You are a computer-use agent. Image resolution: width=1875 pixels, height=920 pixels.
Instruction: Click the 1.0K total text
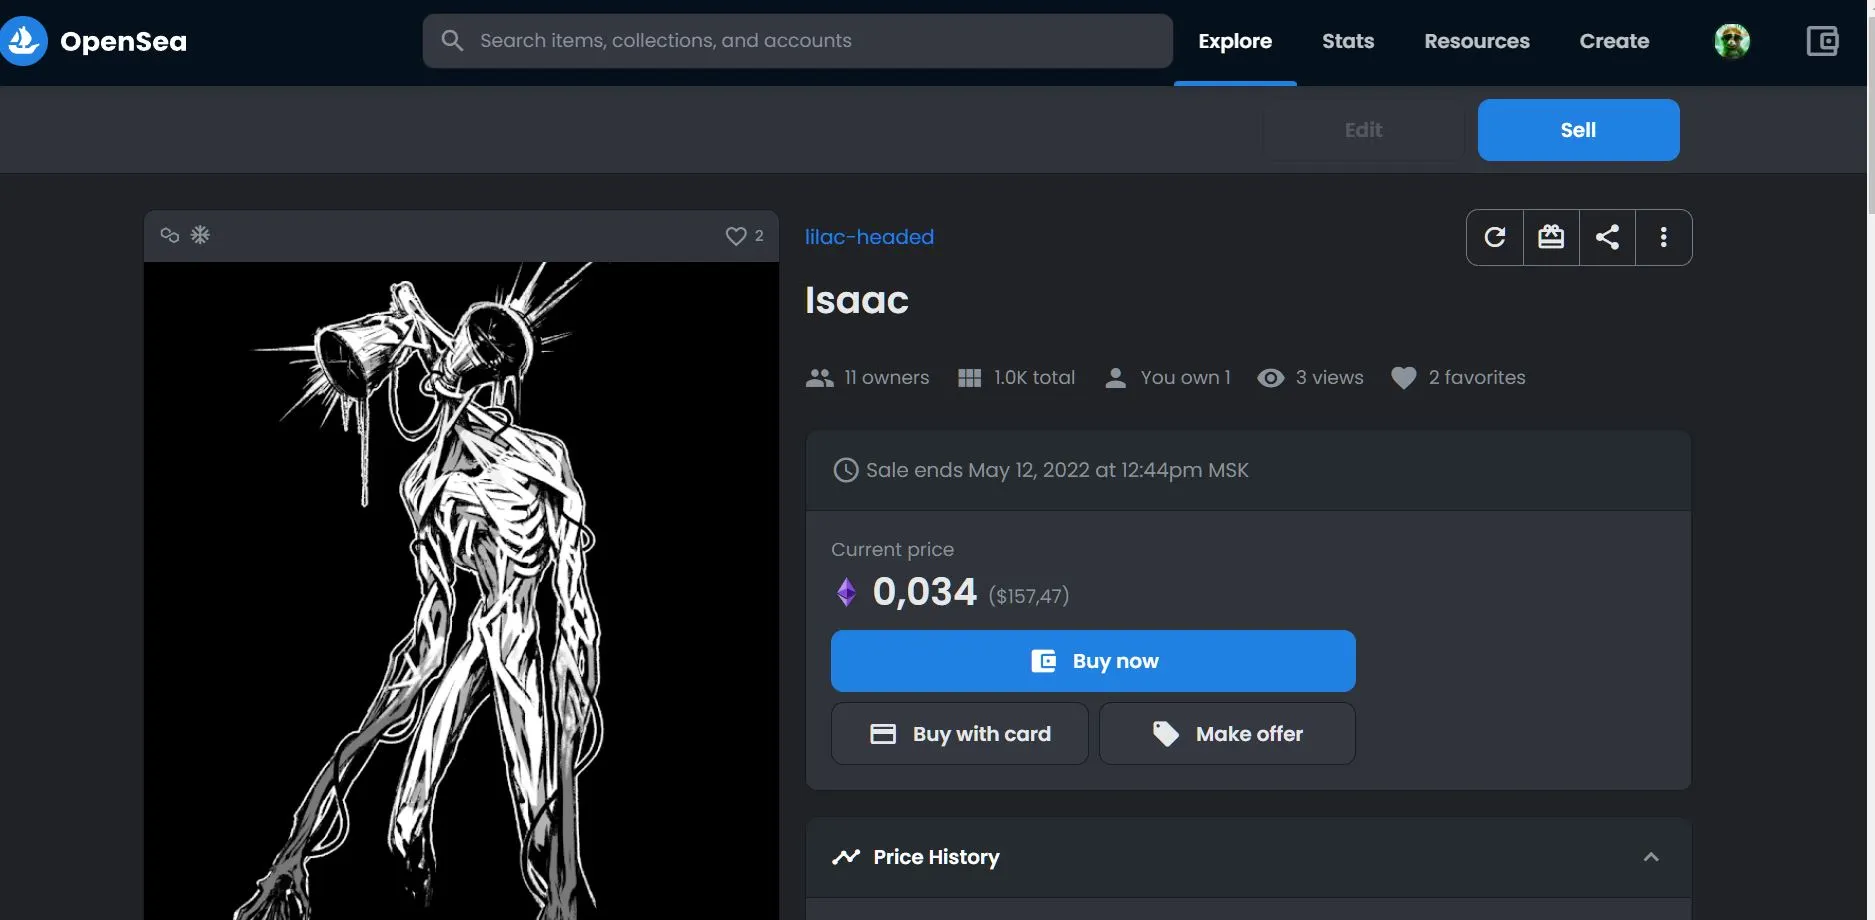coord(1034,378)
